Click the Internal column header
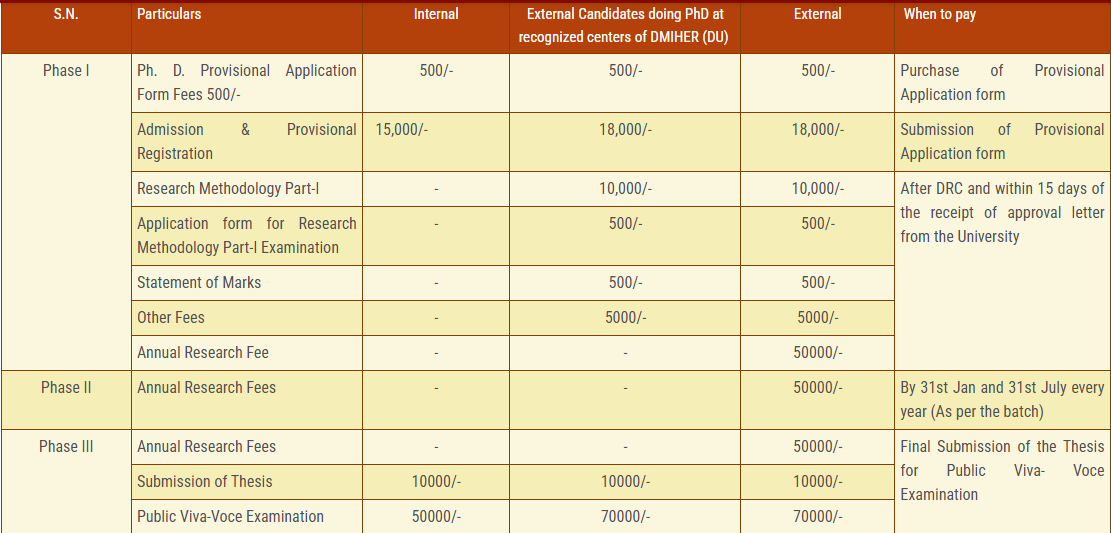This screenshot has height=533, width=1111. click(x=436, y=14)
